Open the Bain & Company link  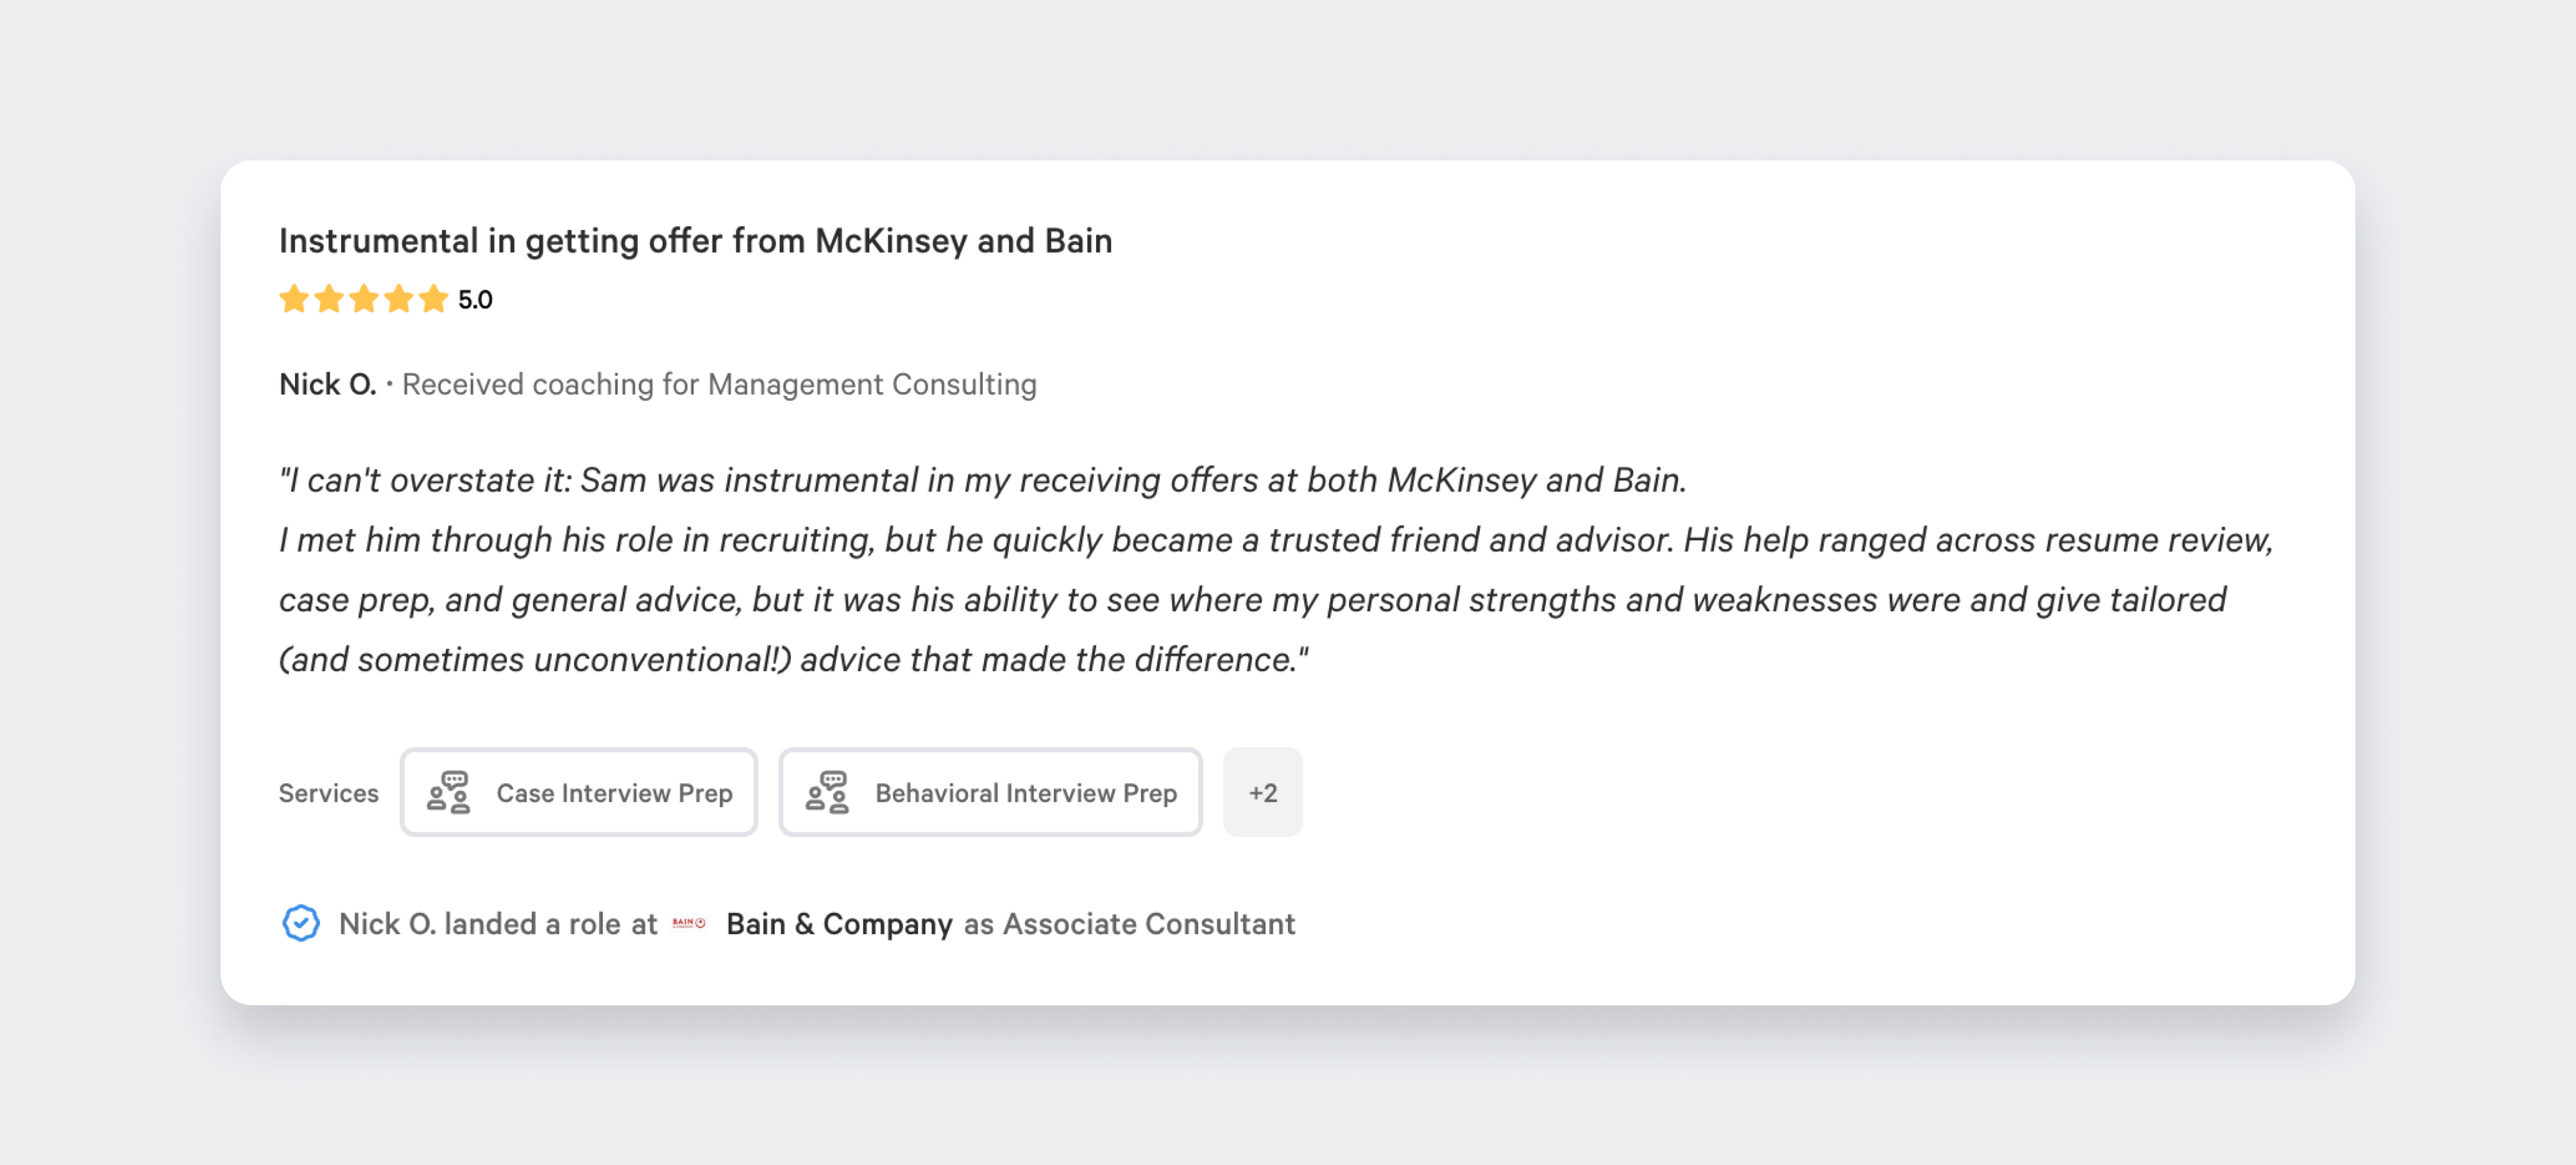click(838, 923)
